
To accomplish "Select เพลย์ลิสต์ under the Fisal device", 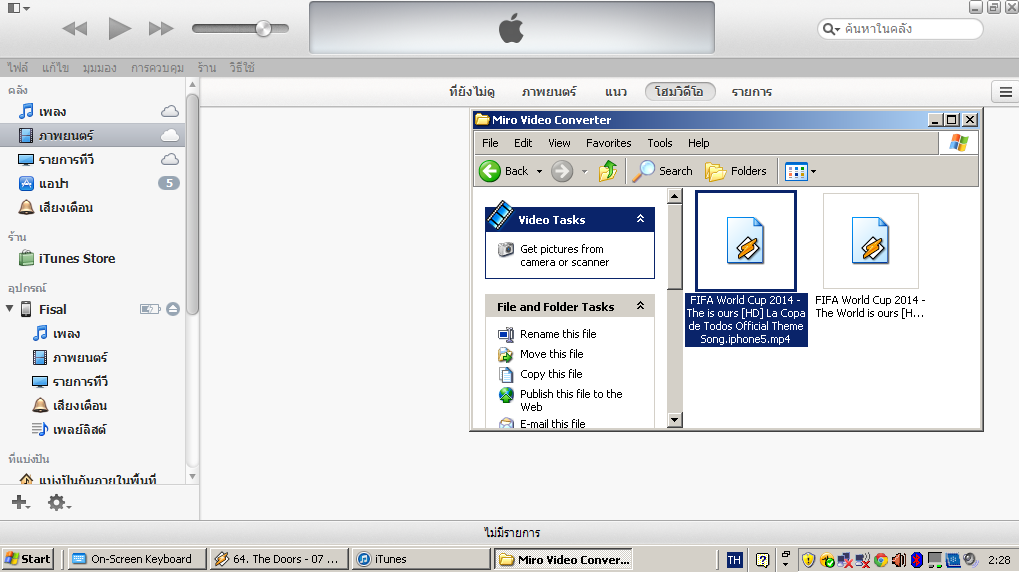I will tap(79, 429).
